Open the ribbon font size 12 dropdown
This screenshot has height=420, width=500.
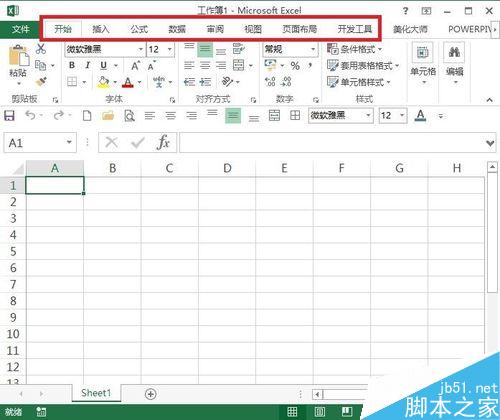170,49
